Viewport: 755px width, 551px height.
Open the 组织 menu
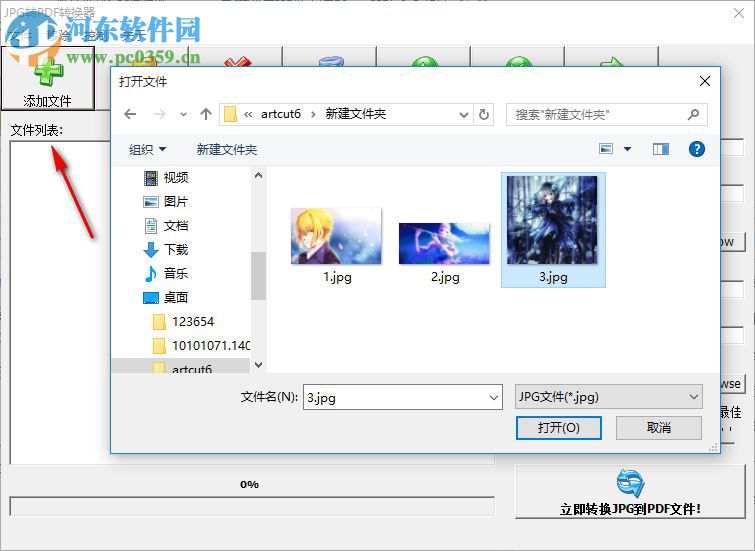[147, 149]
